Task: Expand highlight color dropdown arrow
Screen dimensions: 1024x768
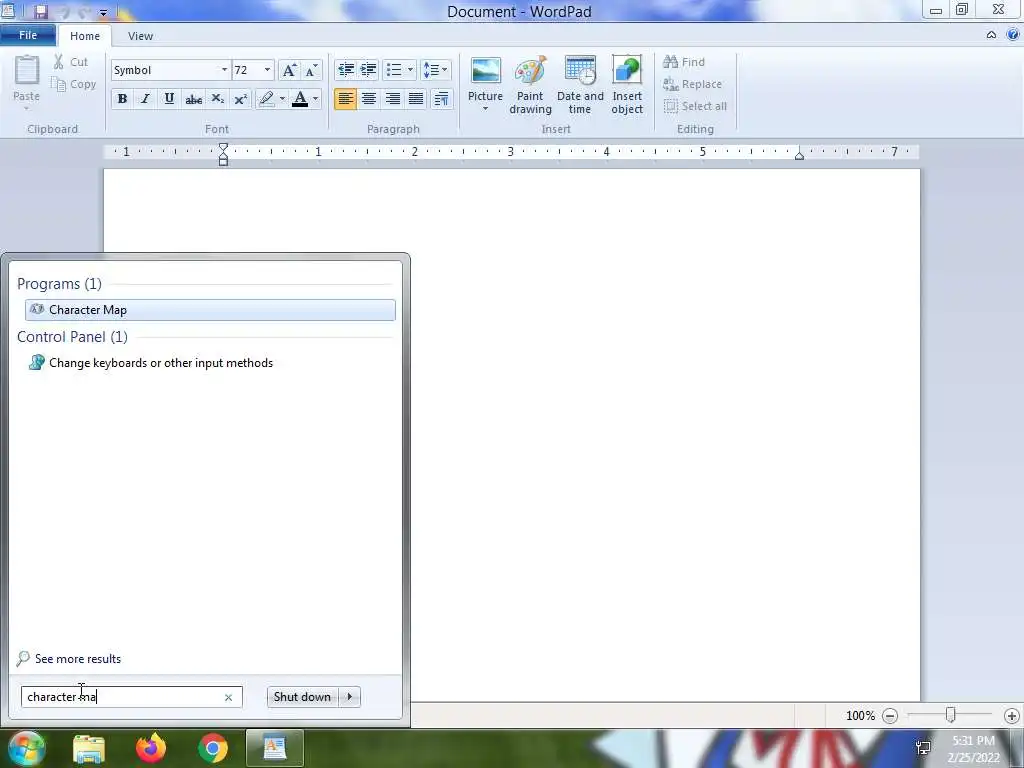Action: 282,99
